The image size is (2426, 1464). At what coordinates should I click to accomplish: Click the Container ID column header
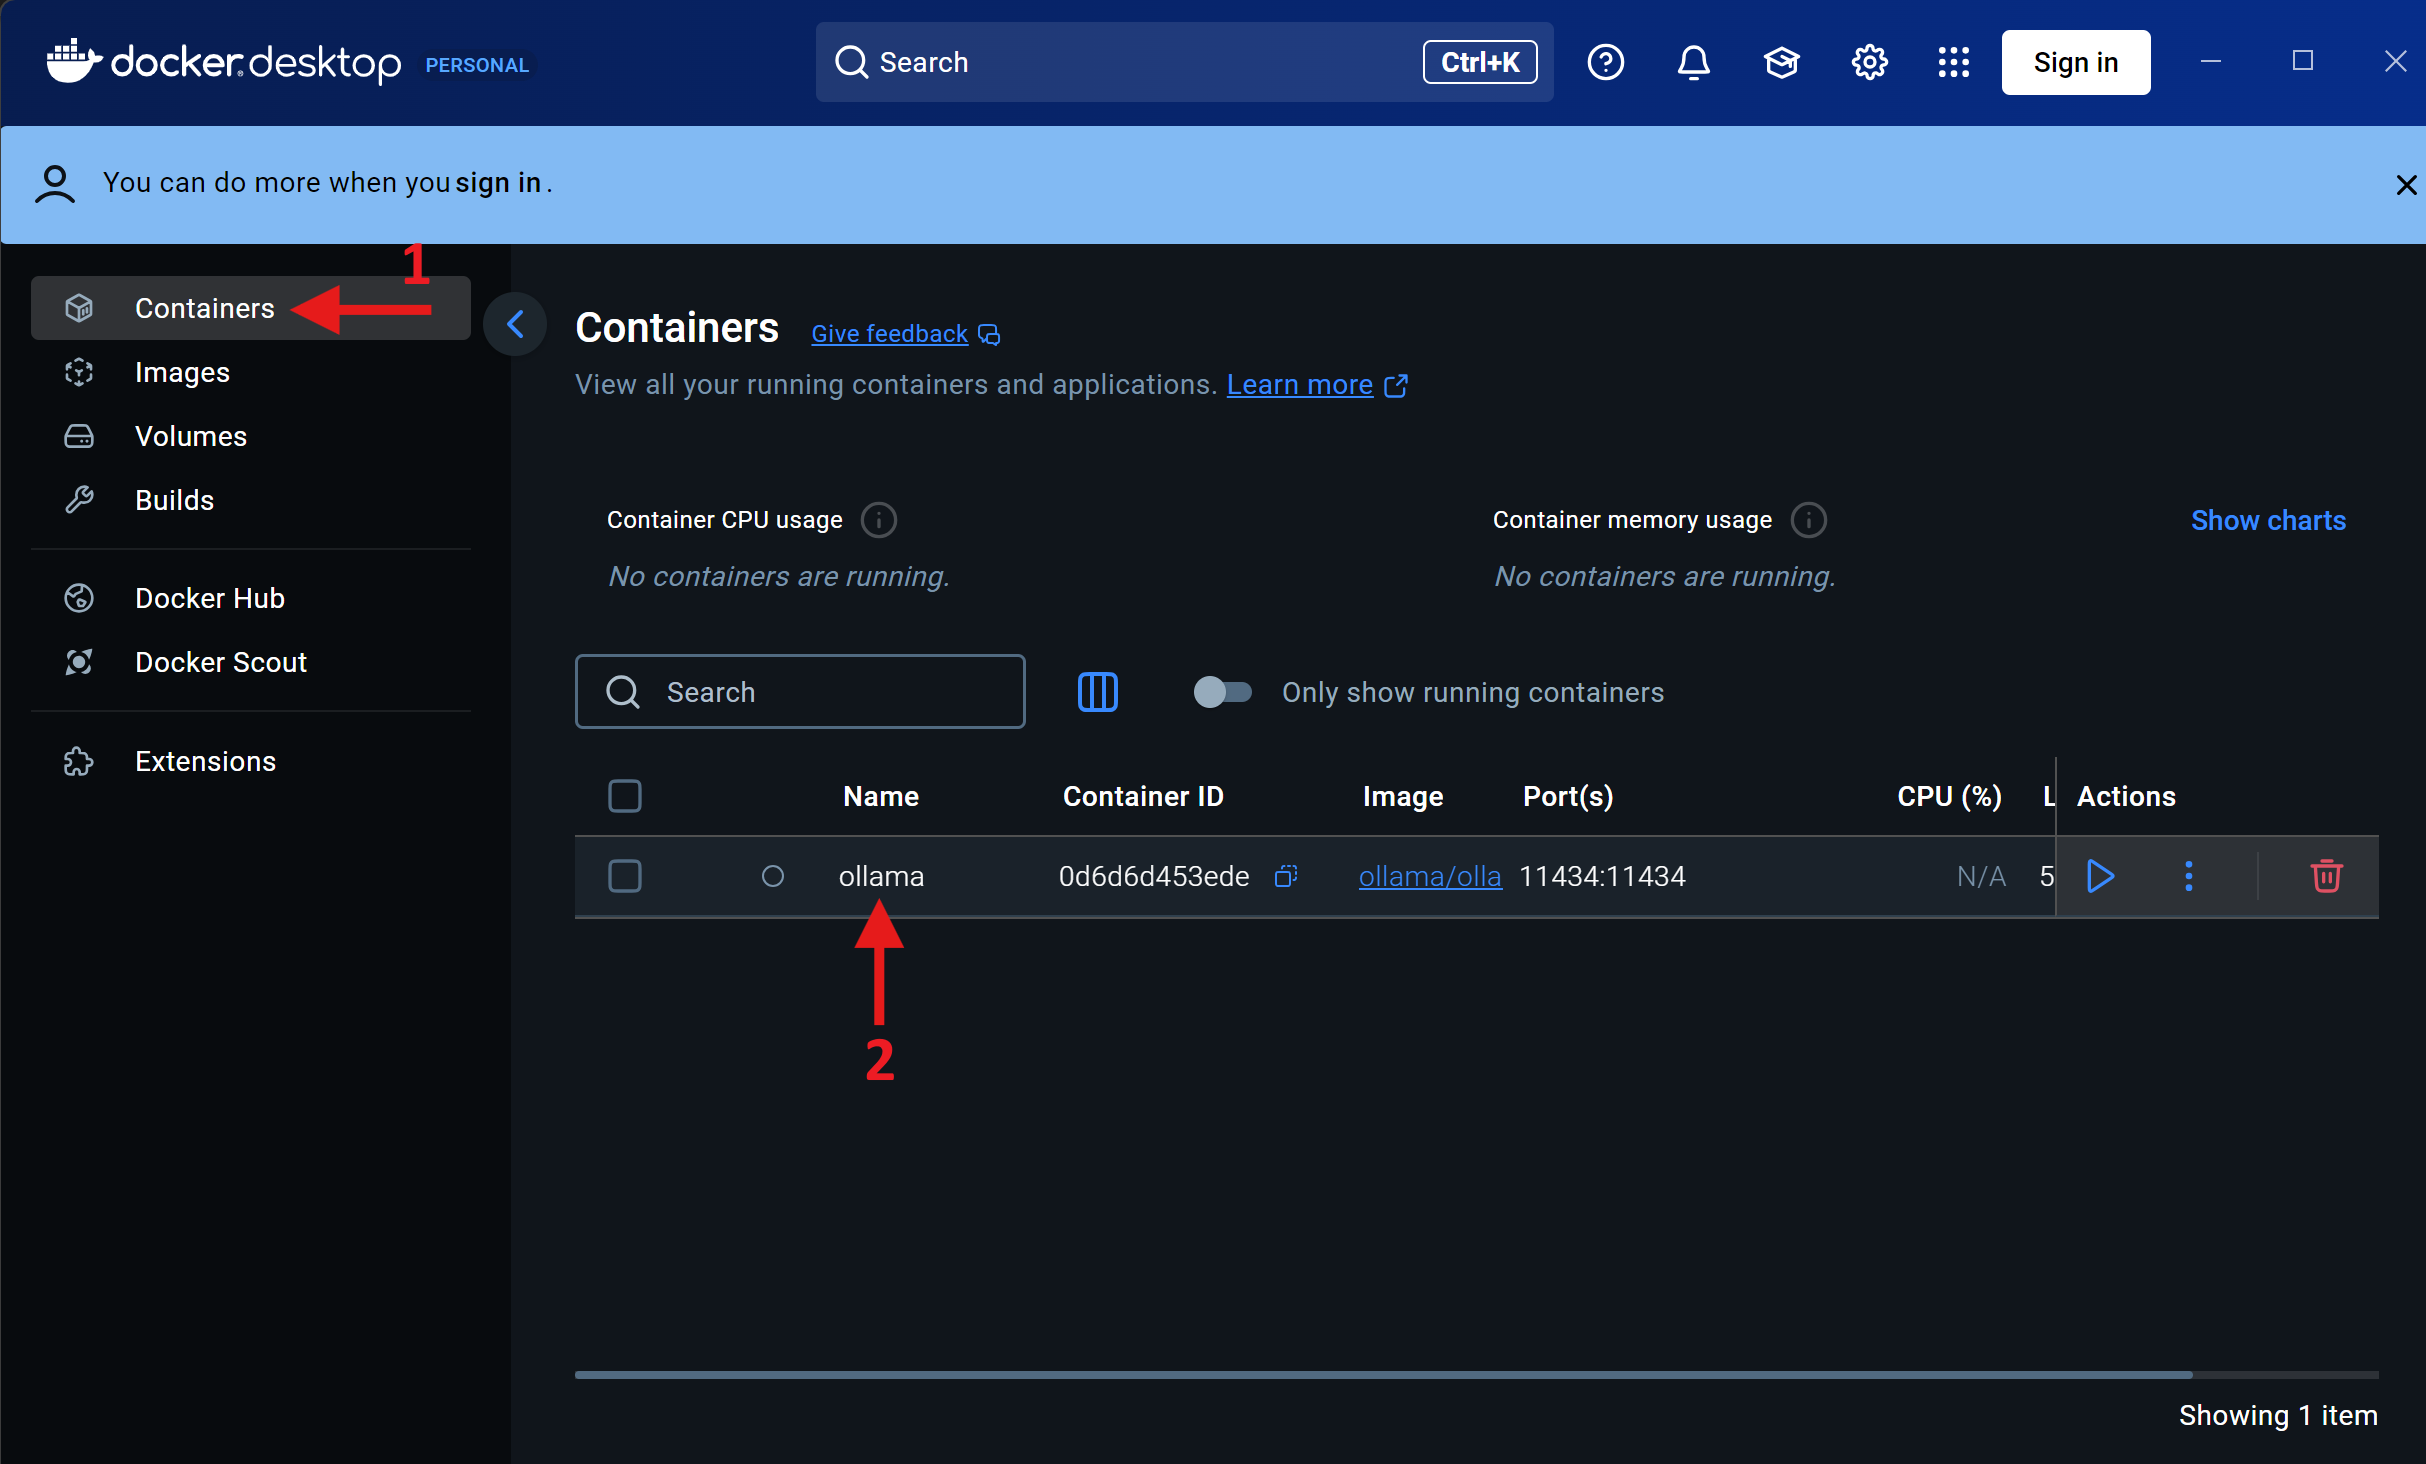1143,796
